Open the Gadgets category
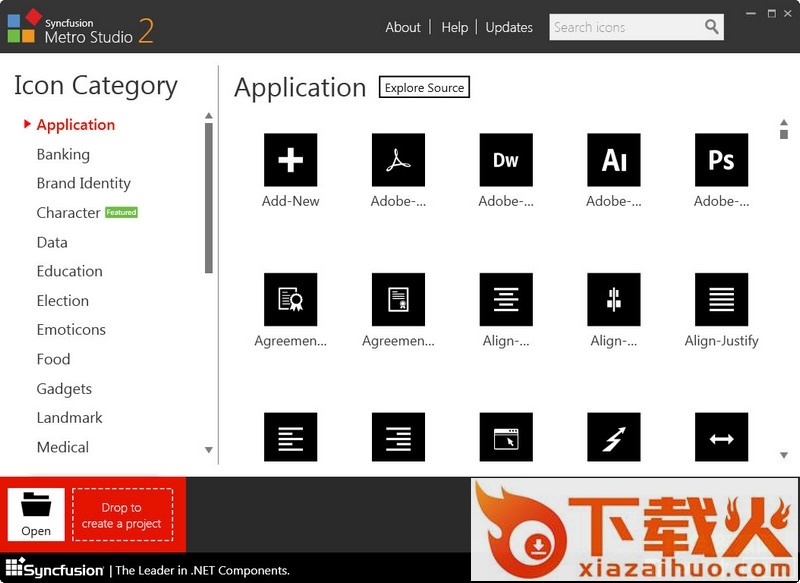 (x=64, y=389)
